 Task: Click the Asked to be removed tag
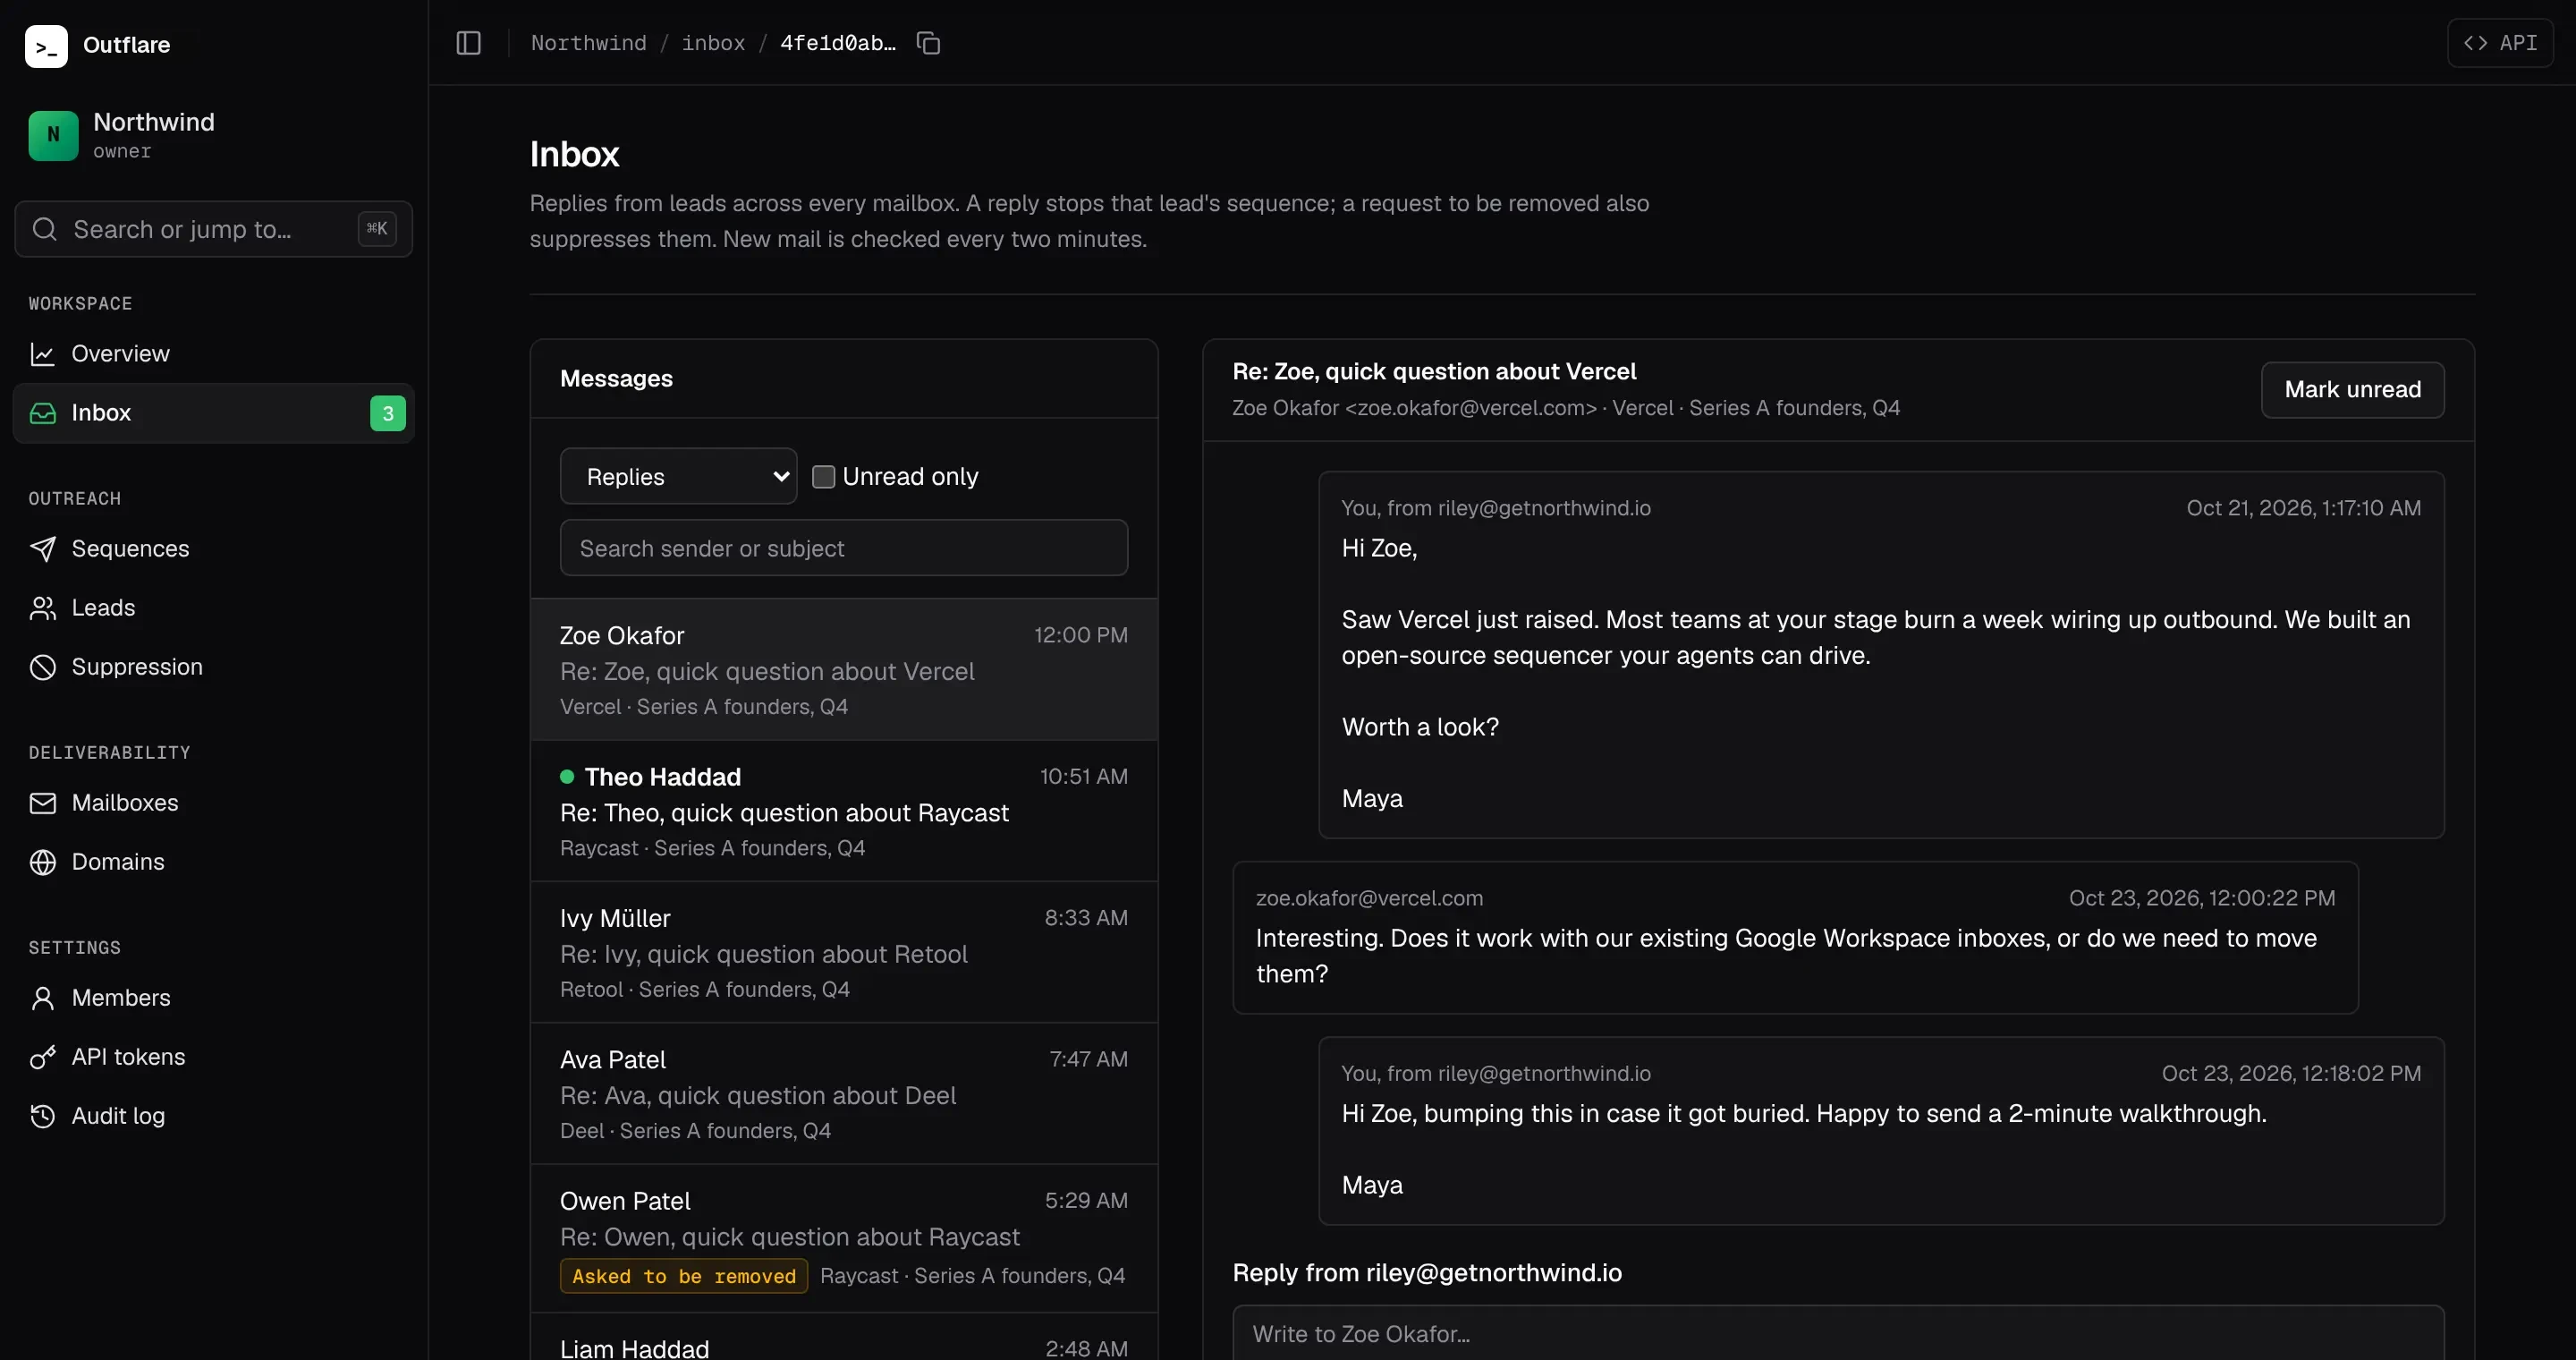684,1276
